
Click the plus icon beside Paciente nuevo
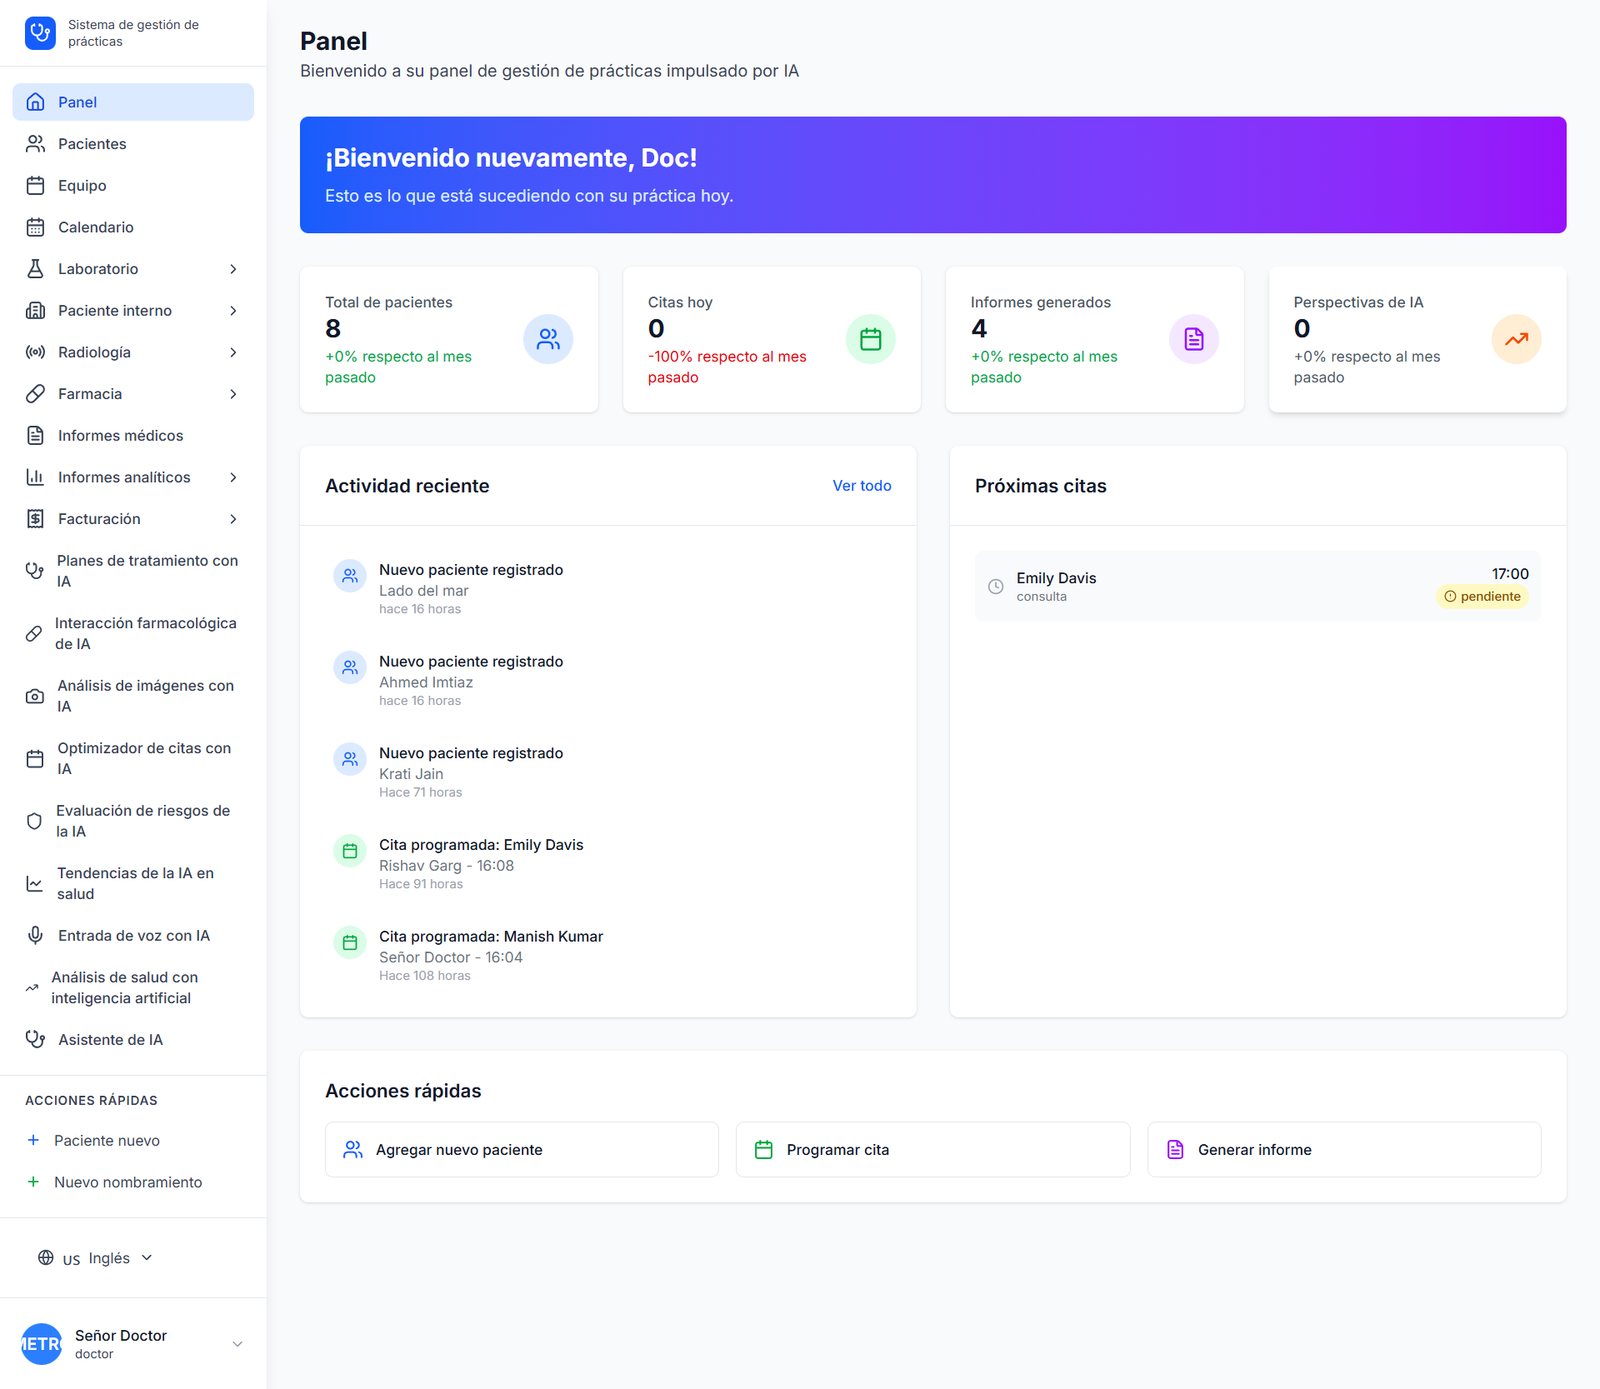[33, 1141]
